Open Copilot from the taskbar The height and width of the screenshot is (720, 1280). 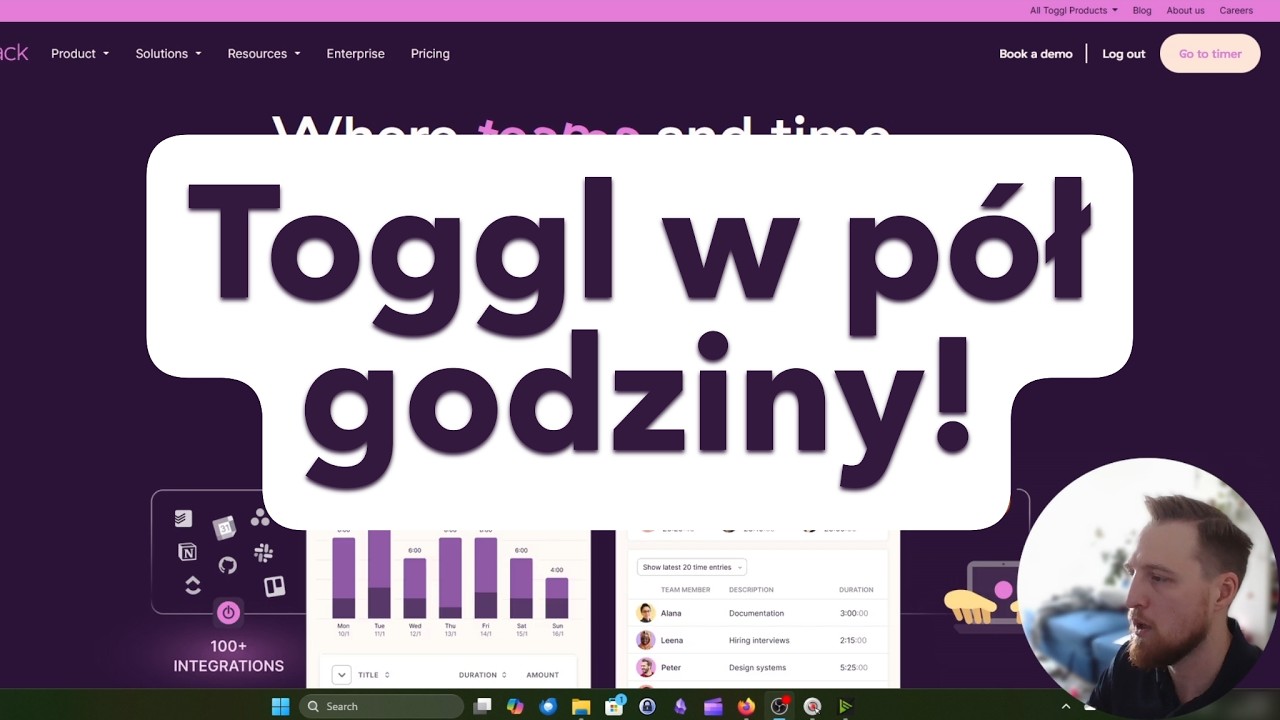(515, 706)
